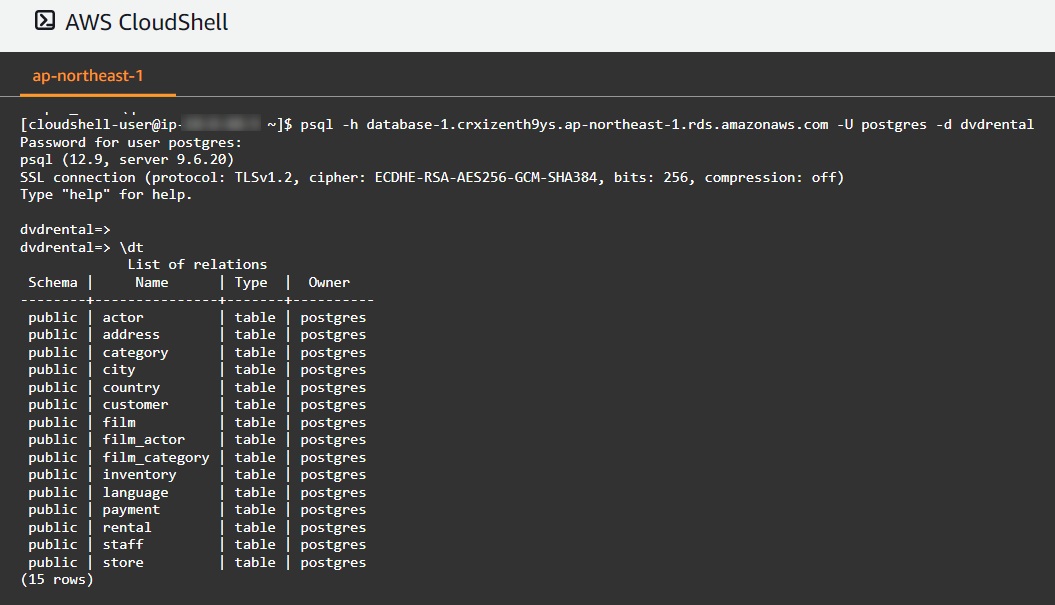
Task: Click the 'payment' table name
Action: tap(131, 509)
